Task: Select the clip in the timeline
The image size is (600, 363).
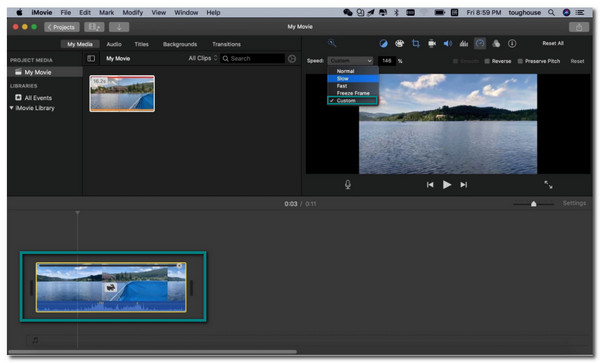Action: point(111,287)
